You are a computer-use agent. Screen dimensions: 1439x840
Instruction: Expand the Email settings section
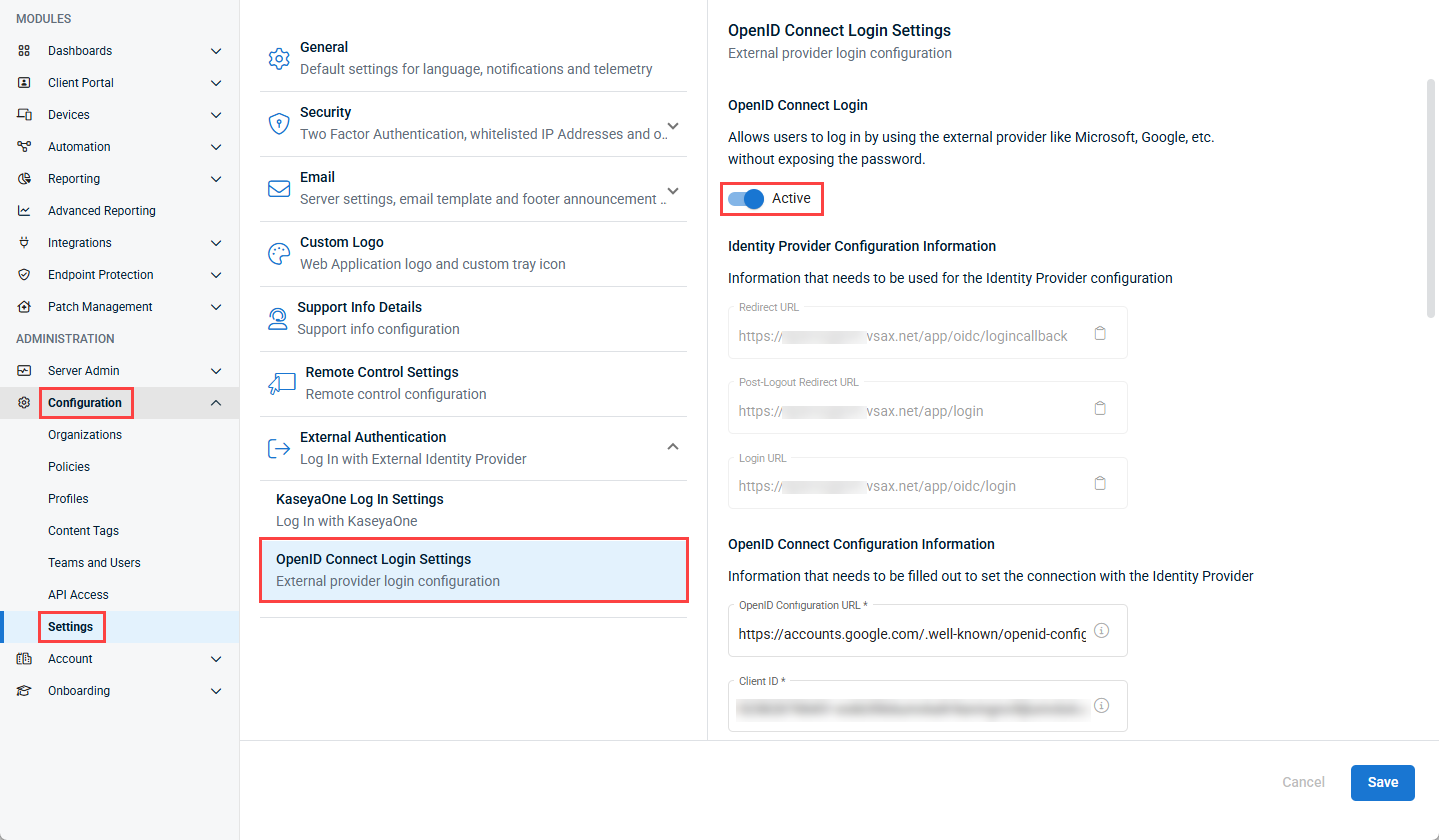[673, 190]
